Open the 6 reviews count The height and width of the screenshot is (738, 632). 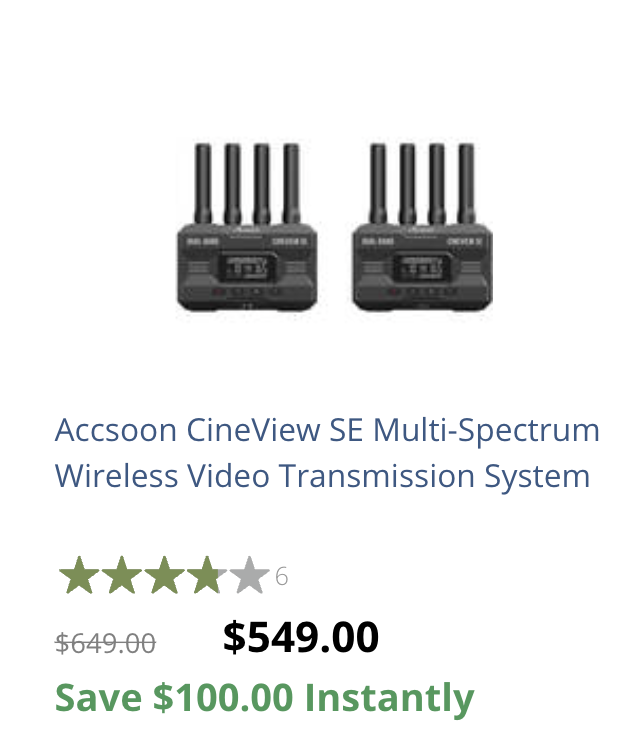tap(281, 576)
